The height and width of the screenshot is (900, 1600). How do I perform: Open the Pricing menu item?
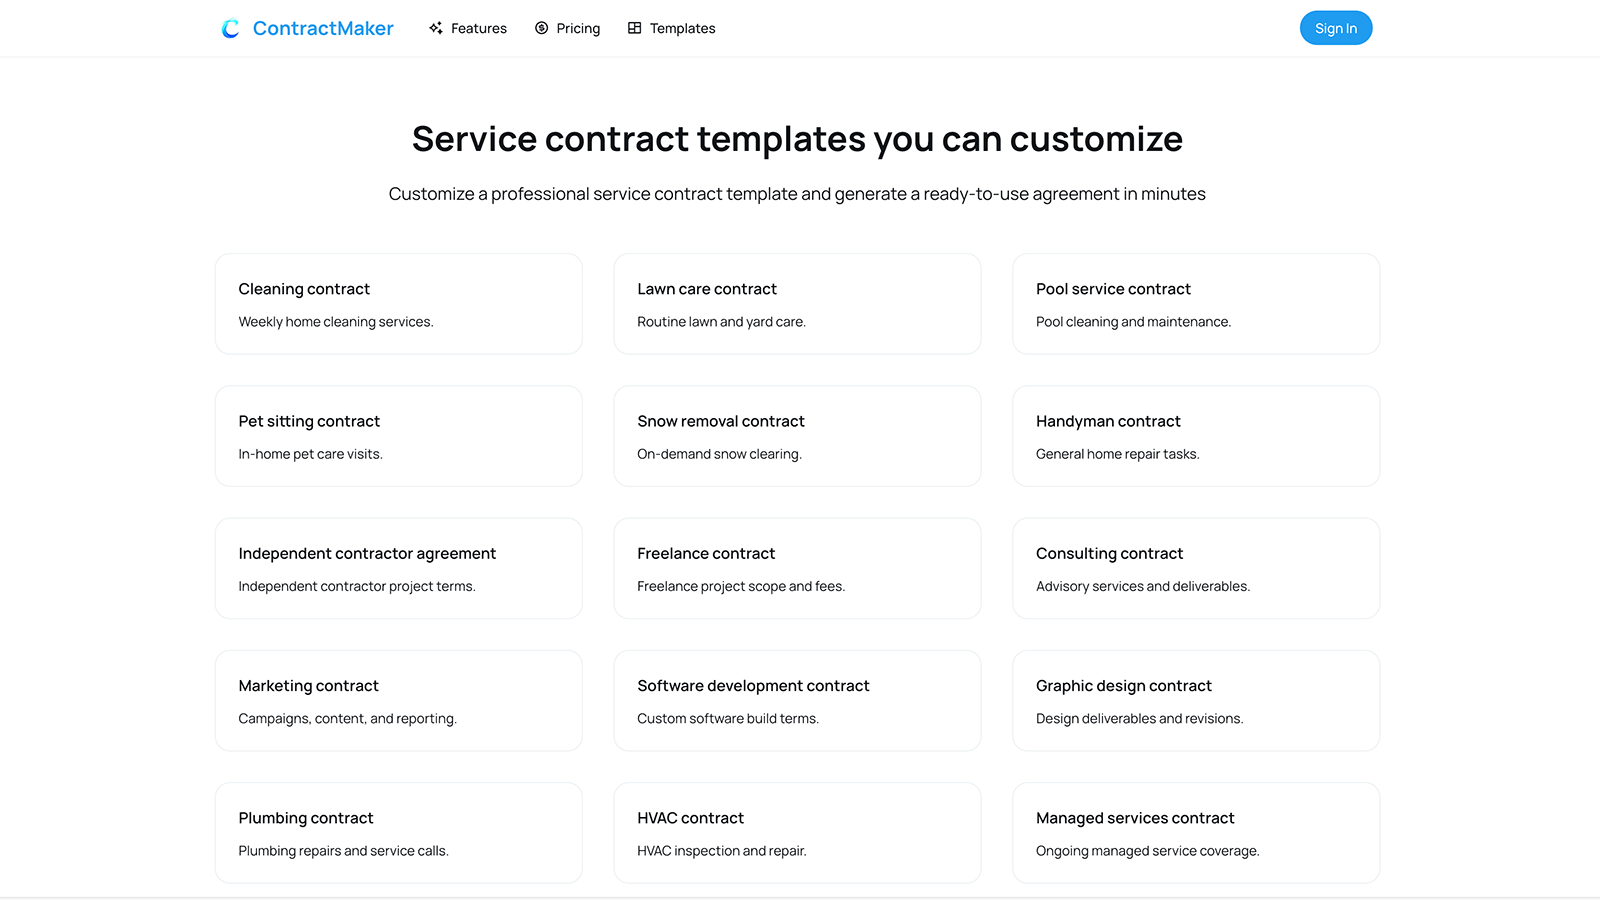pyautogui.click(x=578, y=28)
